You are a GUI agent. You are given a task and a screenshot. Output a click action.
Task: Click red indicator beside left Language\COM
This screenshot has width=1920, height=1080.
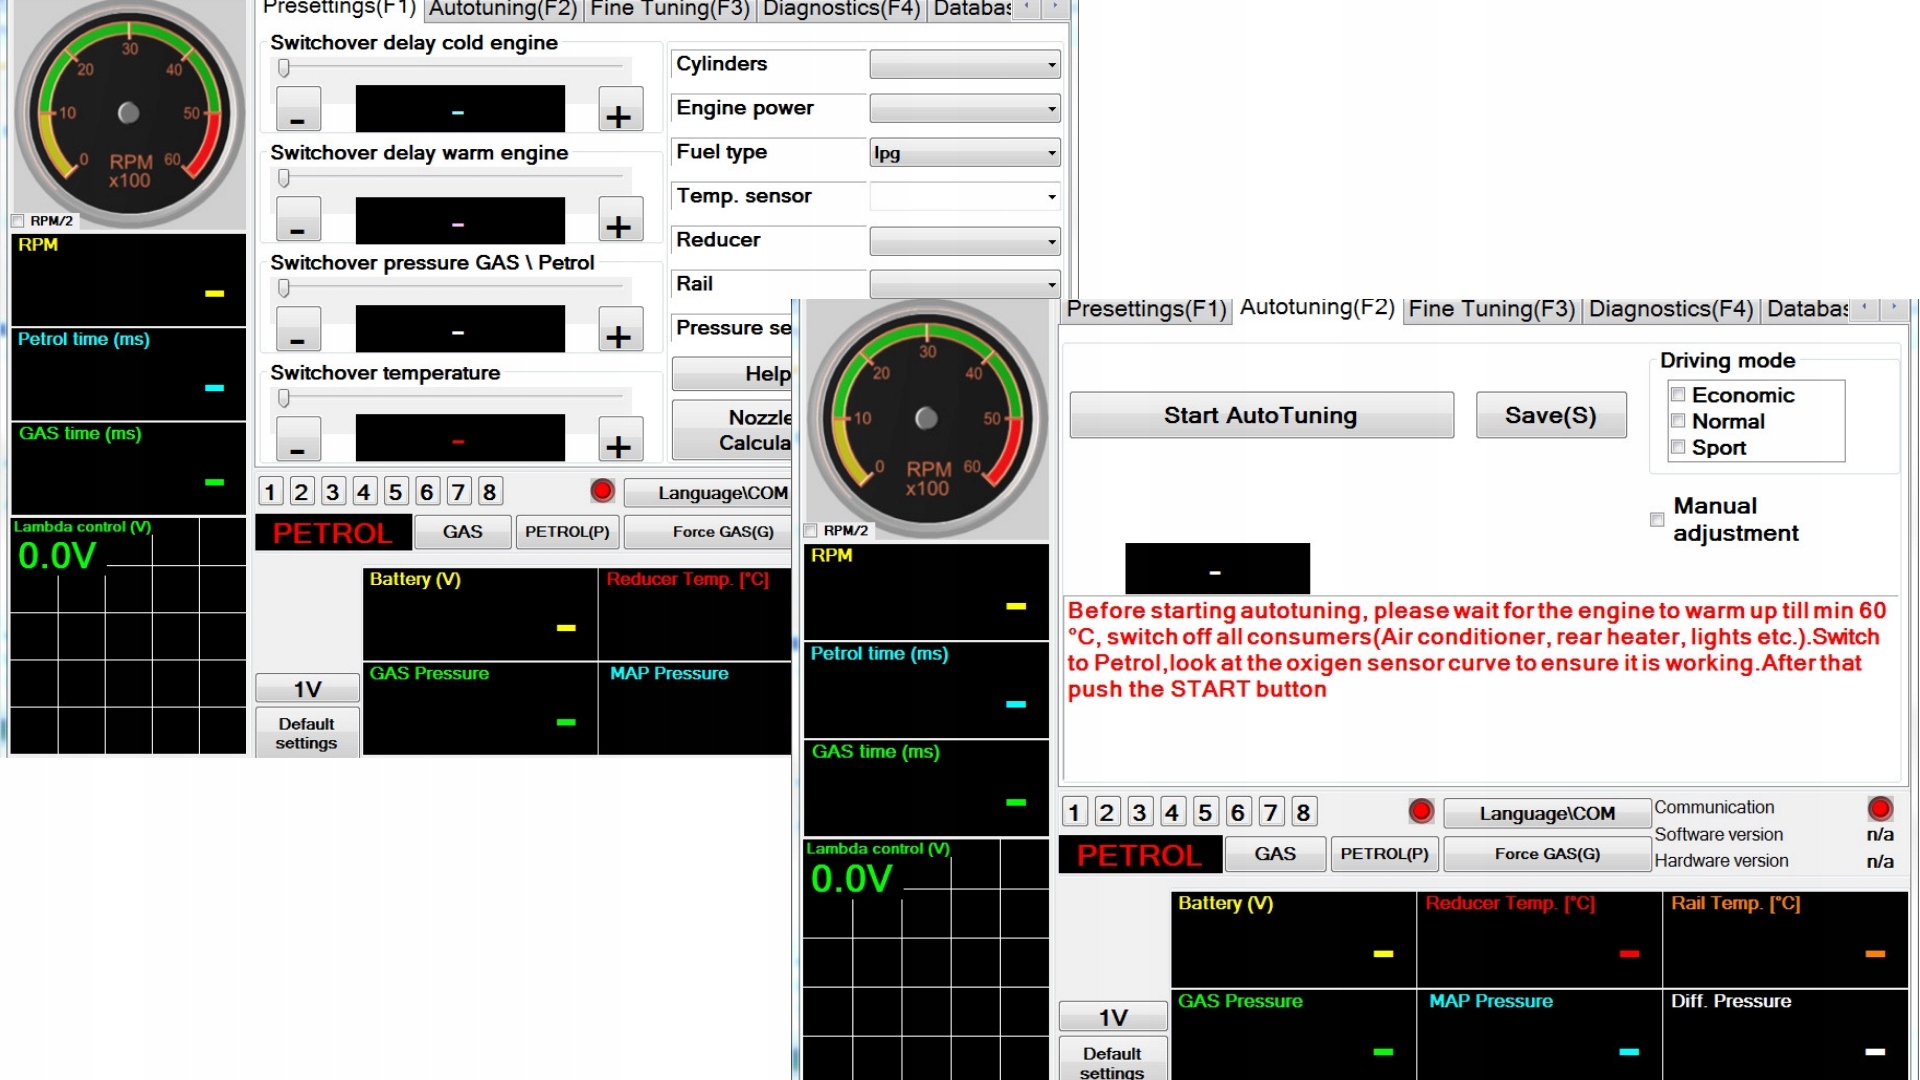pyautogui.click(x=602, y=491)
